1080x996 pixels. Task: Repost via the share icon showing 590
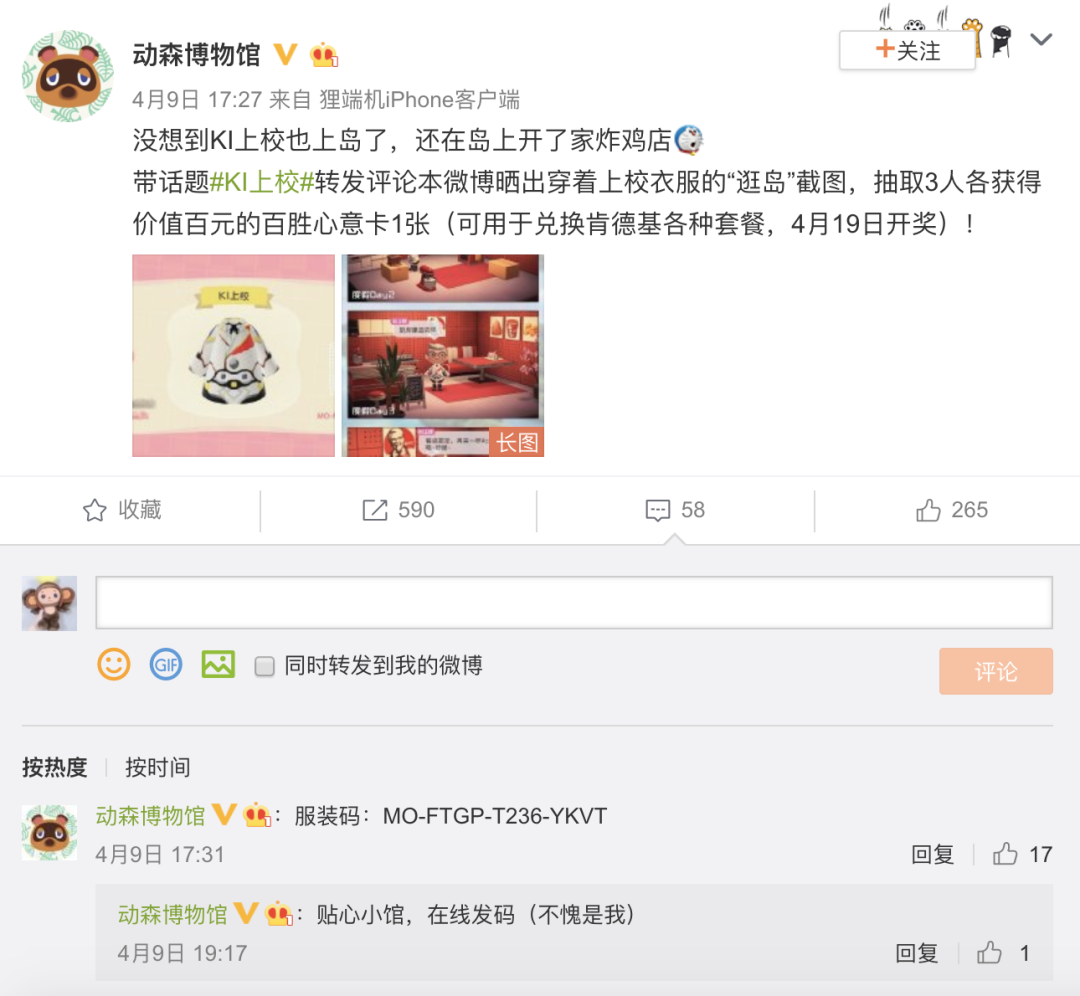click(x=398, y=510)
